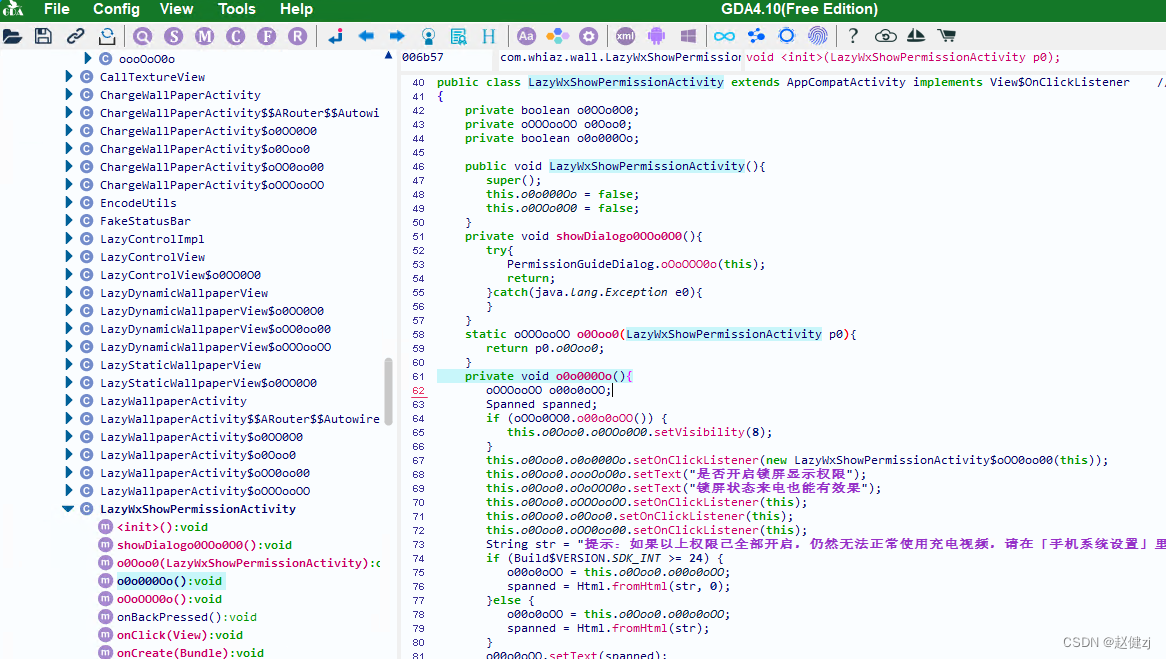Open the View menu
This screenshot has height=659, width=1166.
pos(176,9)
